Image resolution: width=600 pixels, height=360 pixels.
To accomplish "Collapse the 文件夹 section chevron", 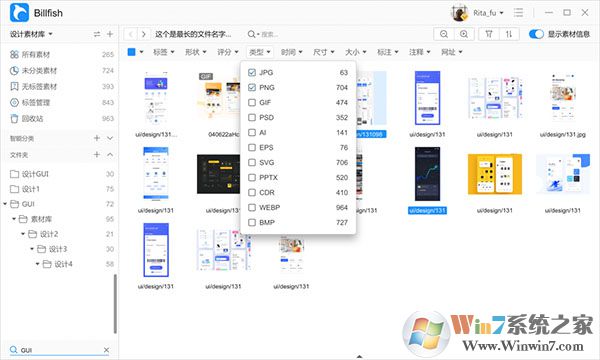I will pos(110,155).
